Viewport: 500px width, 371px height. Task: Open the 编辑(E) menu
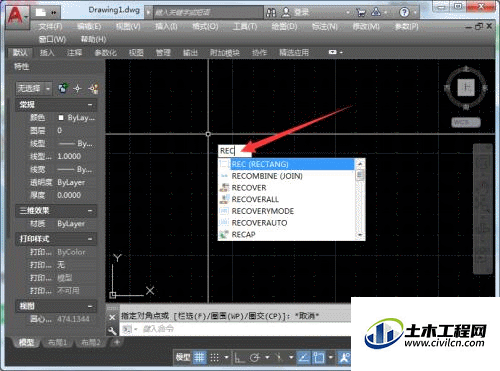click(89, 26)
